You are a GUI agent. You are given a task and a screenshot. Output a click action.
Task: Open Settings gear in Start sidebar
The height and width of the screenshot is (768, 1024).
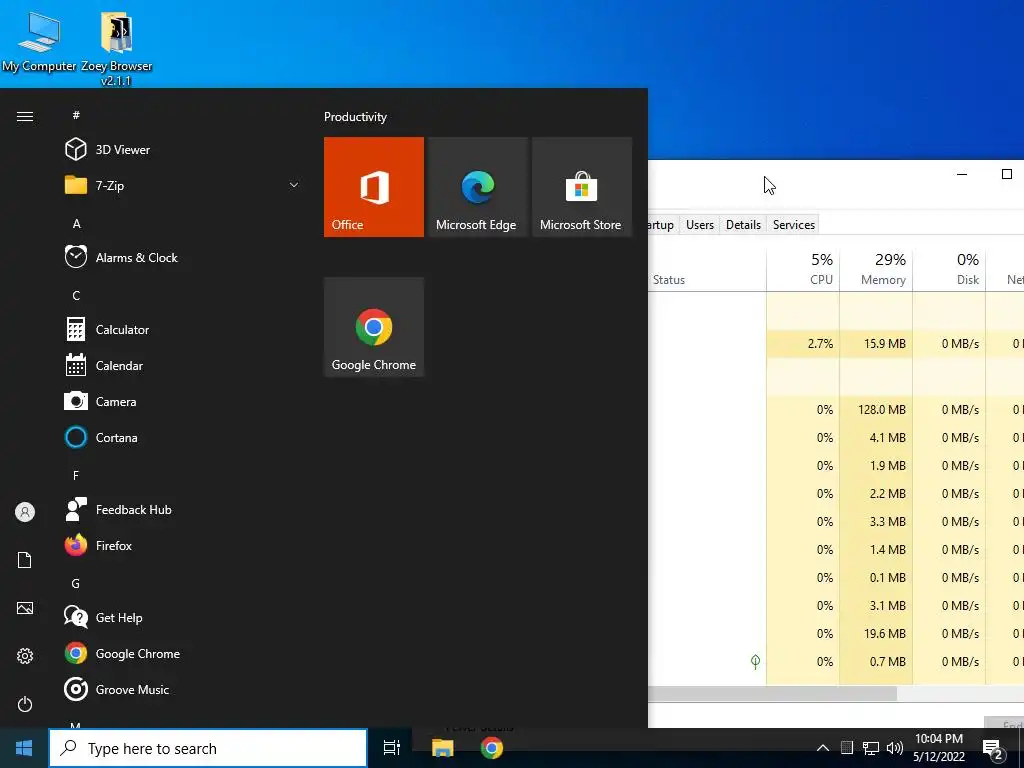[25, 656]
